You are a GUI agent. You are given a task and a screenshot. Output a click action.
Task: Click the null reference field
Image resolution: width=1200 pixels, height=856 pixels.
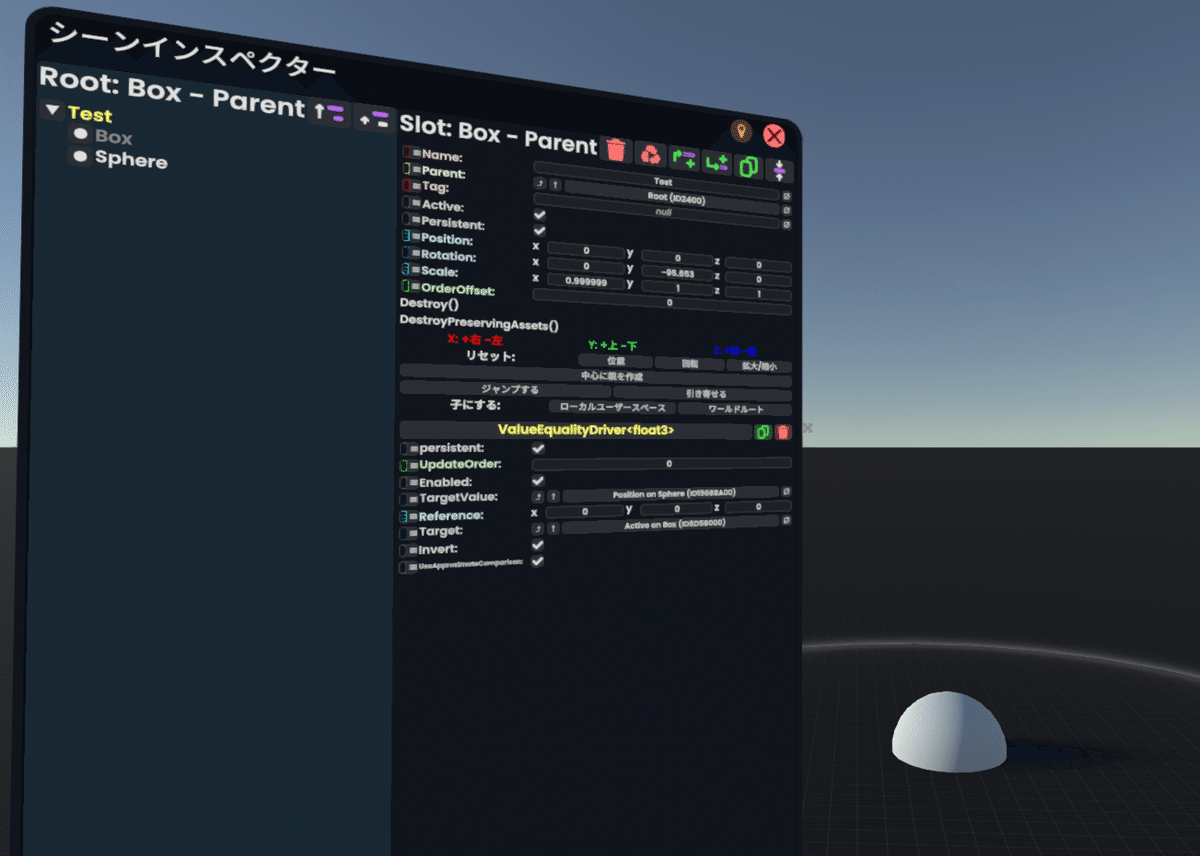[x=656, y=212]
